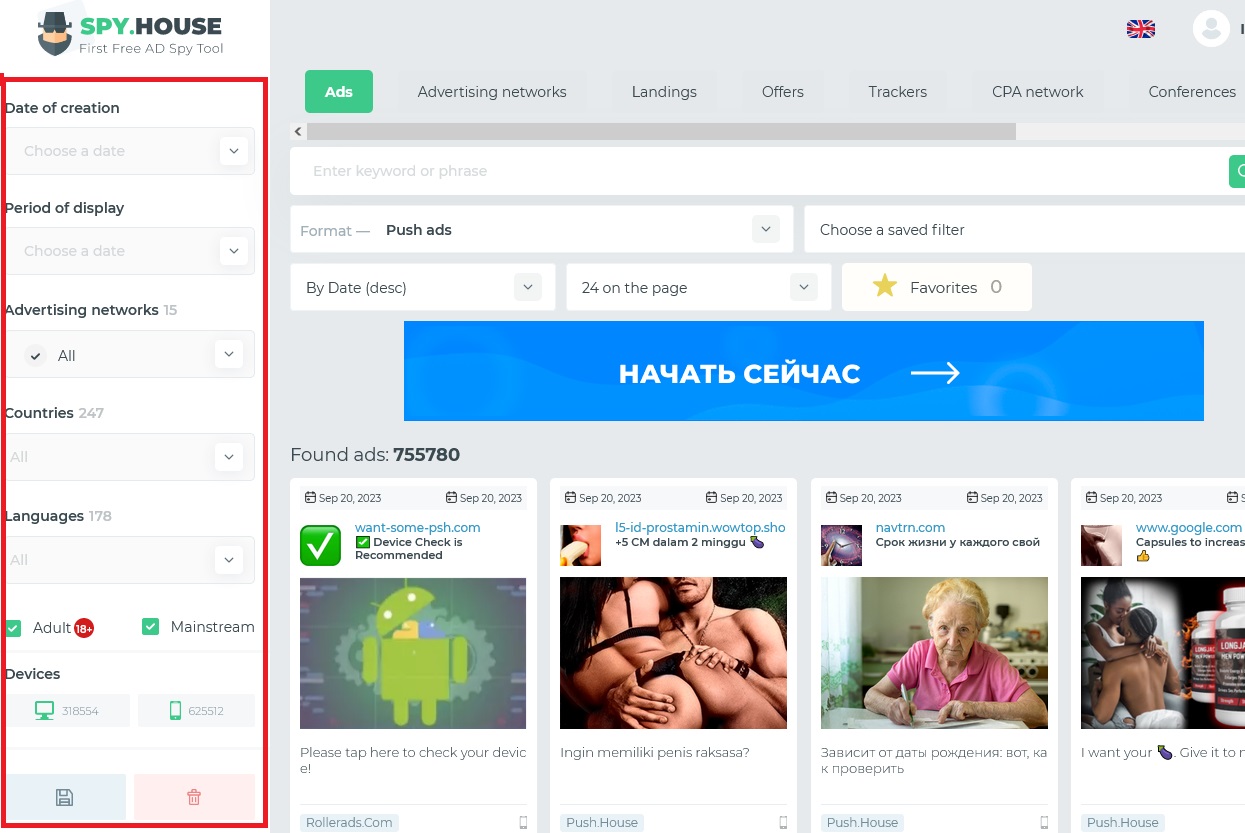Select the Ads tab
Image resolution: width=1245 pixels, height=833 pixels.
point(339,92)
